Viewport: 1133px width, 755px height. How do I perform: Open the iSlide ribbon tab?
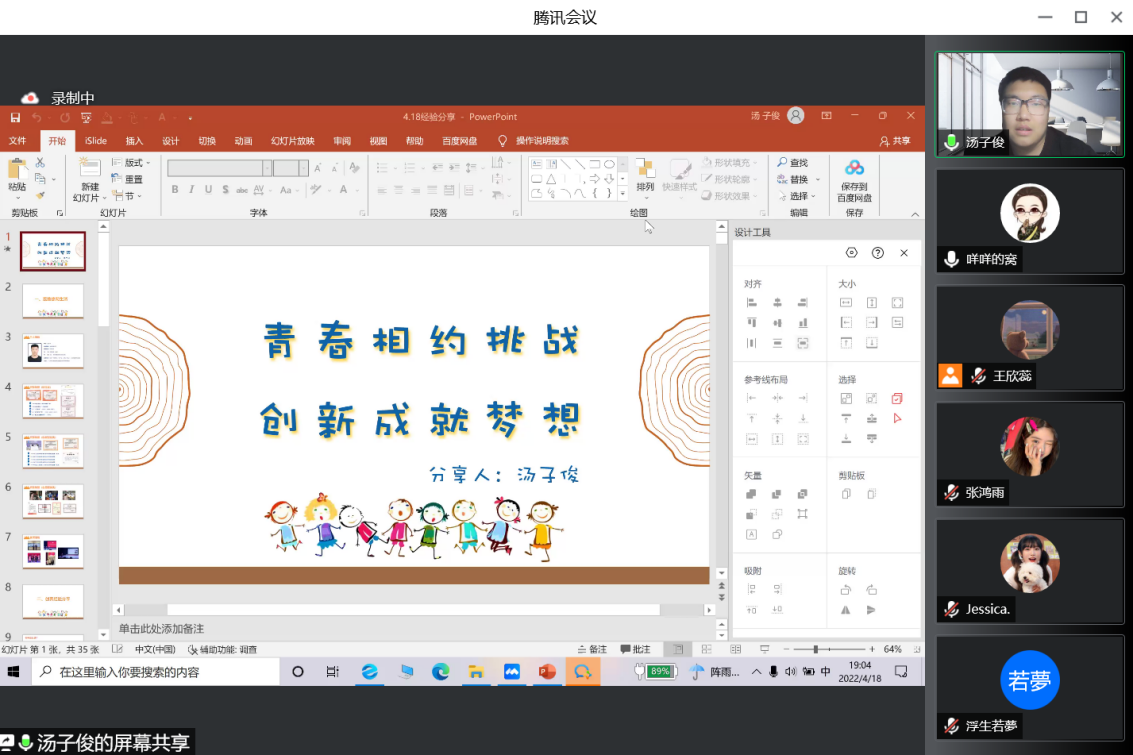point(96,141)
